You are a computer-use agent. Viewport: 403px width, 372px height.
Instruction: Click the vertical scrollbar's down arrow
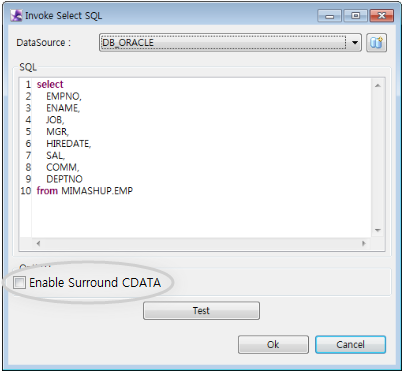[378, 230]
